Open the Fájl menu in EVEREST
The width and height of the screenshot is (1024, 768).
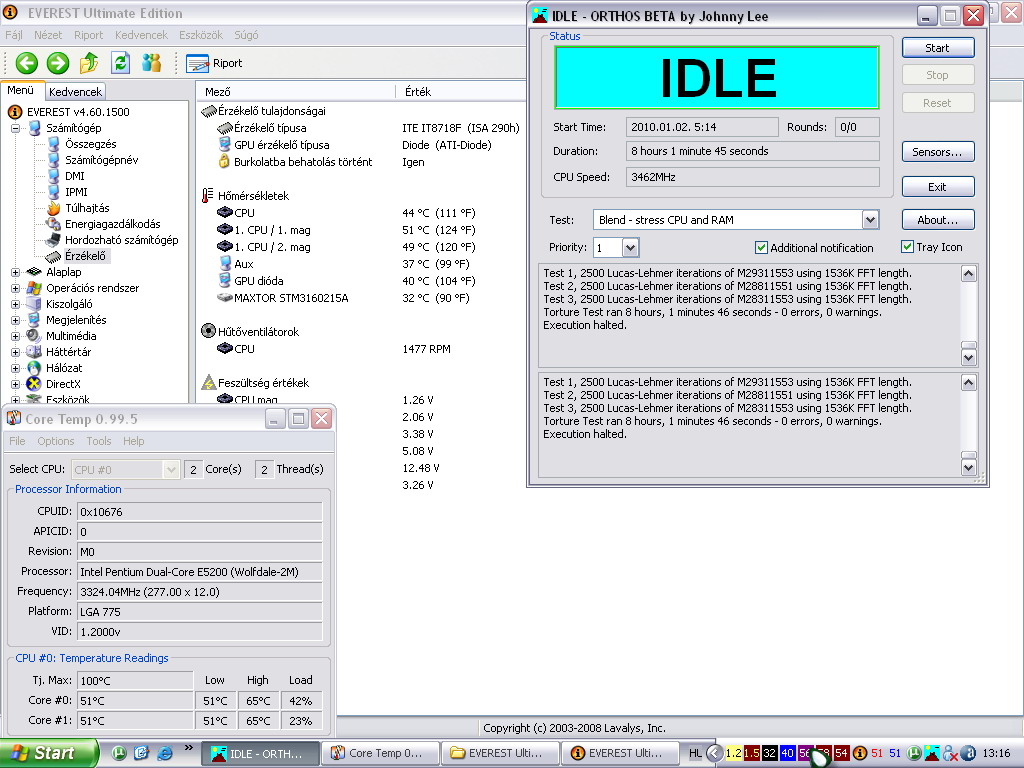[x=14, y=35]
